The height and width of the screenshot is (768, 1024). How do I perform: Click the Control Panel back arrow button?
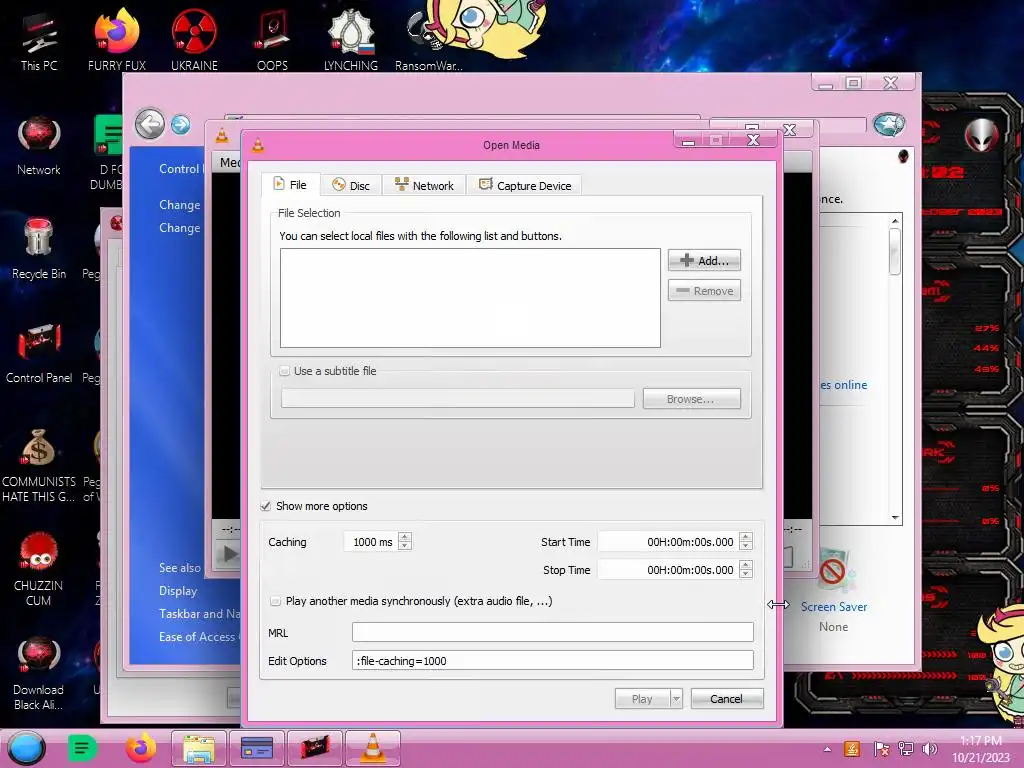click(x=150, y=123)
